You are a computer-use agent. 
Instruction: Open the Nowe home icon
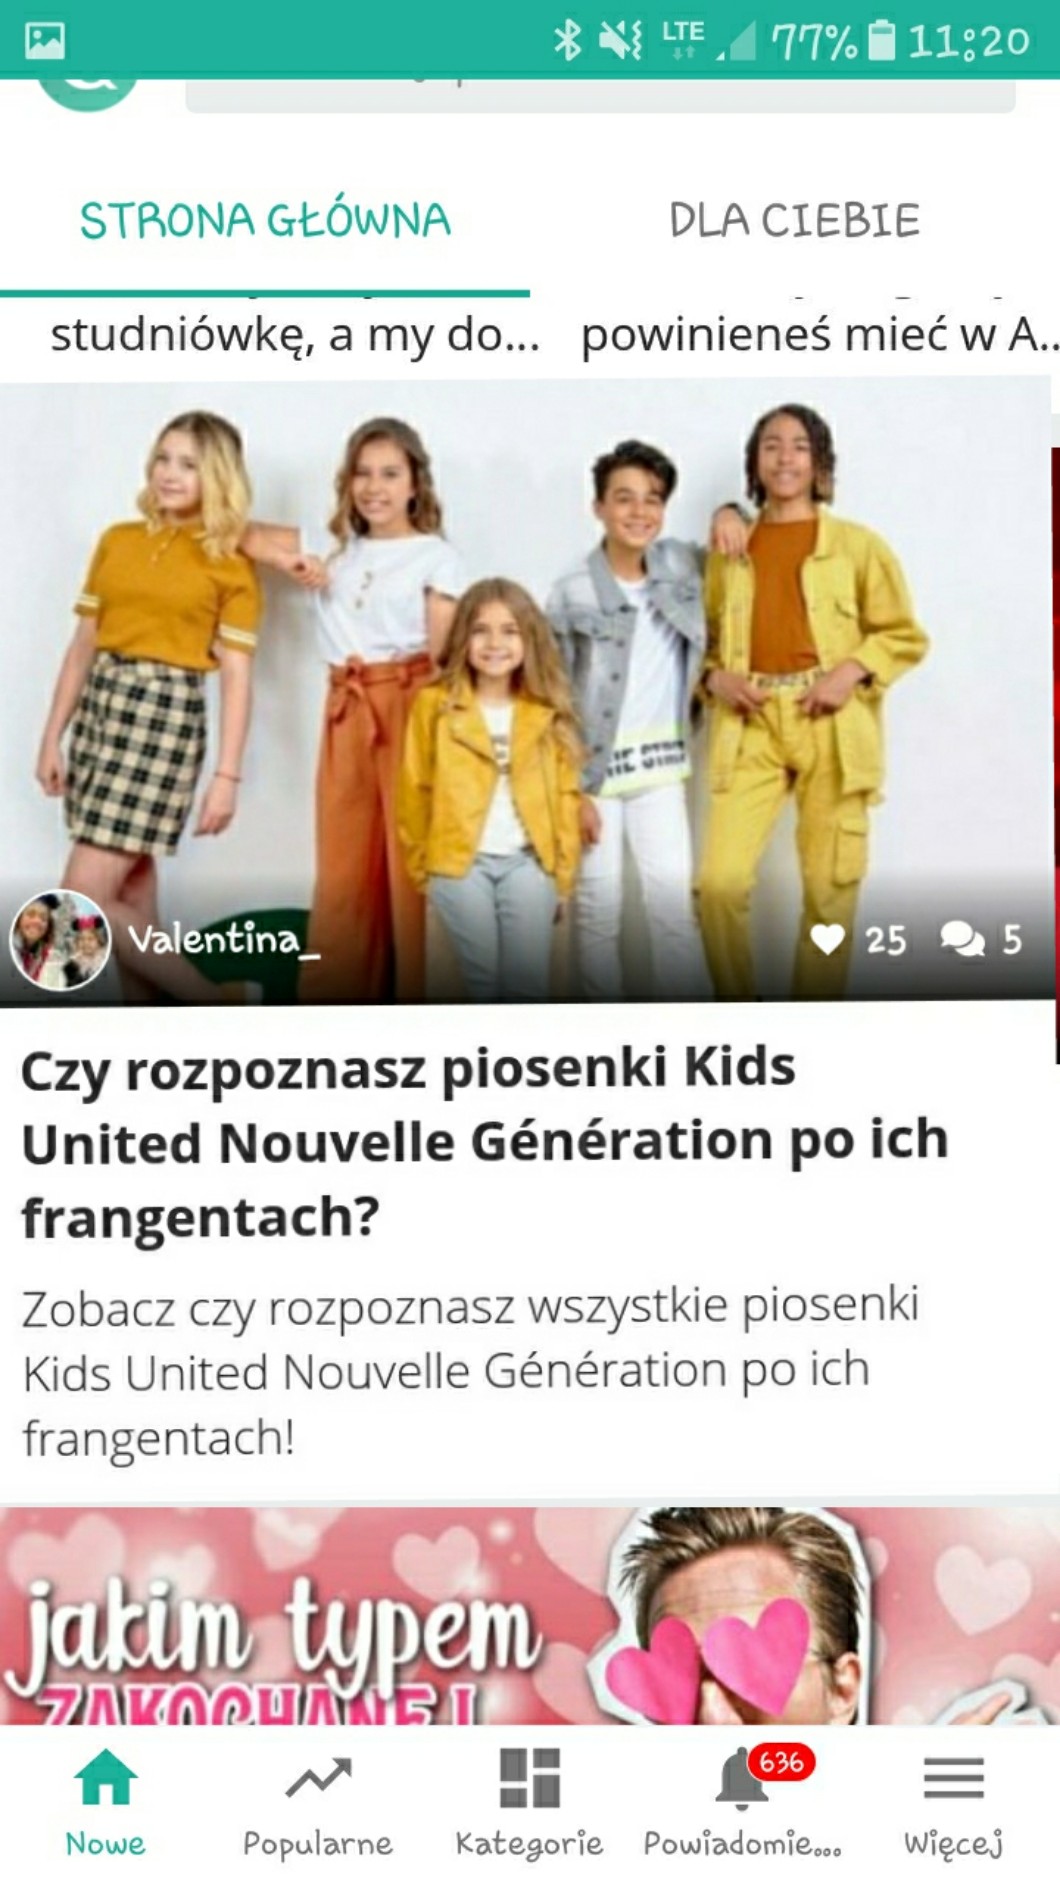[105, 1778]
